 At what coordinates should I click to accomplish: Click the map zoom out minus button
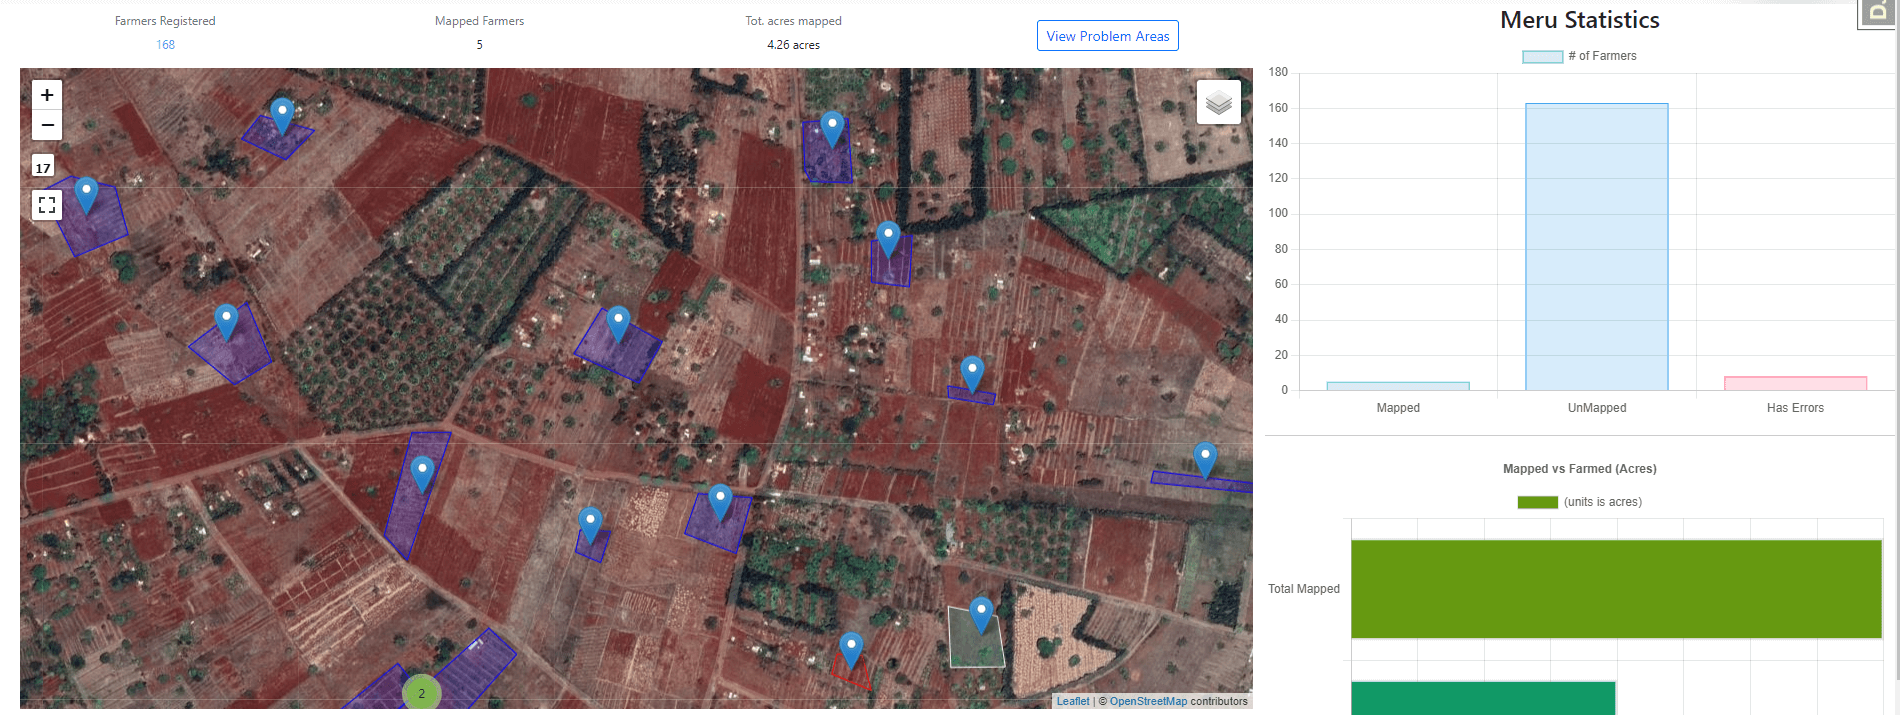tap(47, 125)
